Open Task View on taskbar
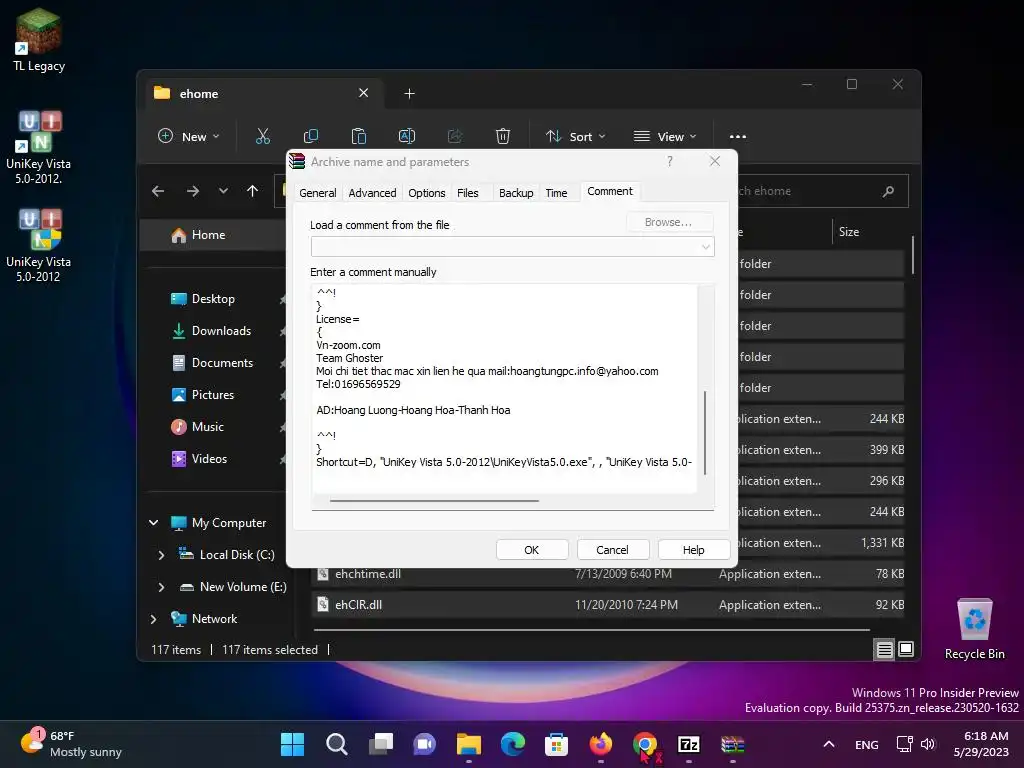The image size is (1024, 768). [381, 744]
